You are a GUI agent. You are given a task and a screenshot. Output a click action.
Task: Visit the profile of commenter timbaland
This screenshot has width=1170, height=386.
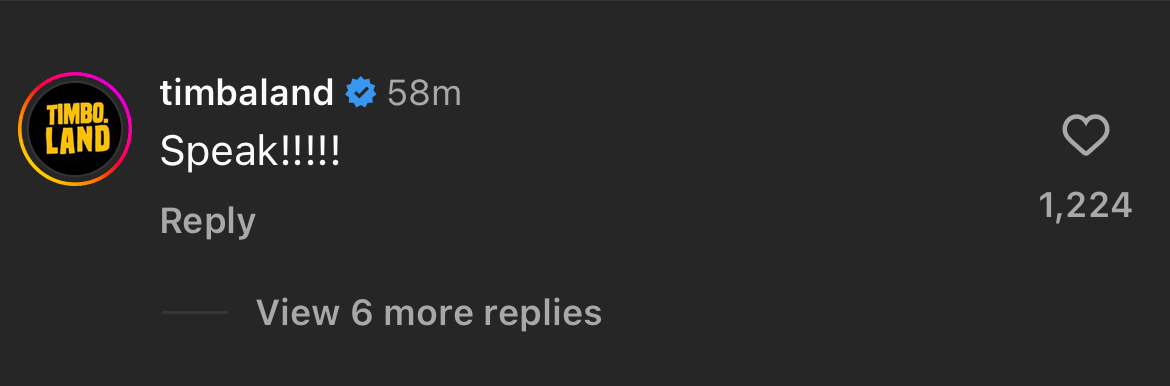coord(246,93)
